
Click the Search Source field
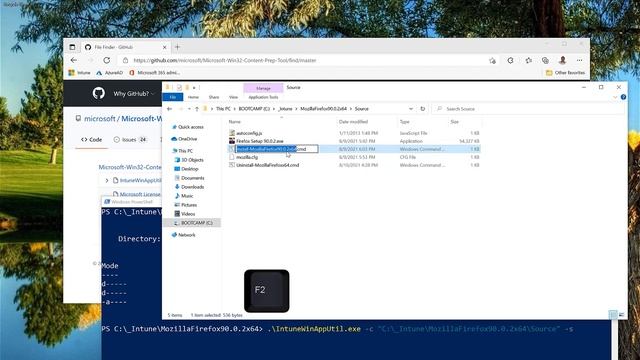point(528,109)
